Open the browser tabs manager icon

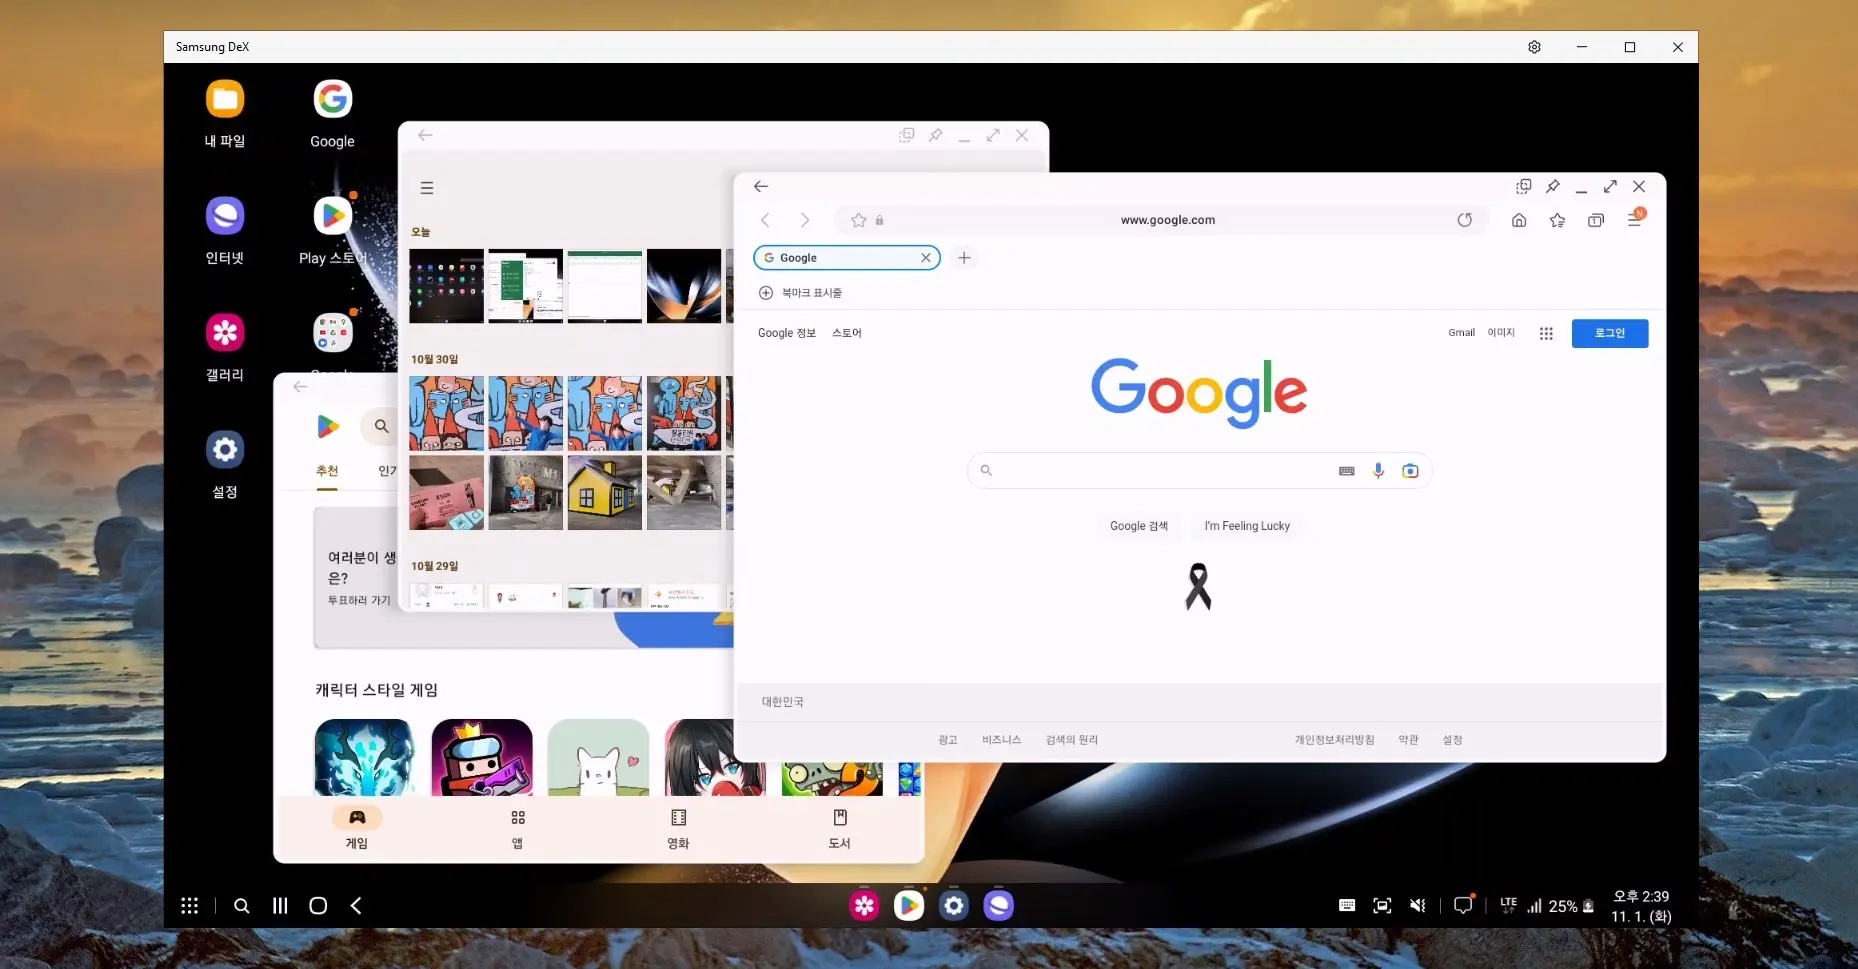[1596, 220]
